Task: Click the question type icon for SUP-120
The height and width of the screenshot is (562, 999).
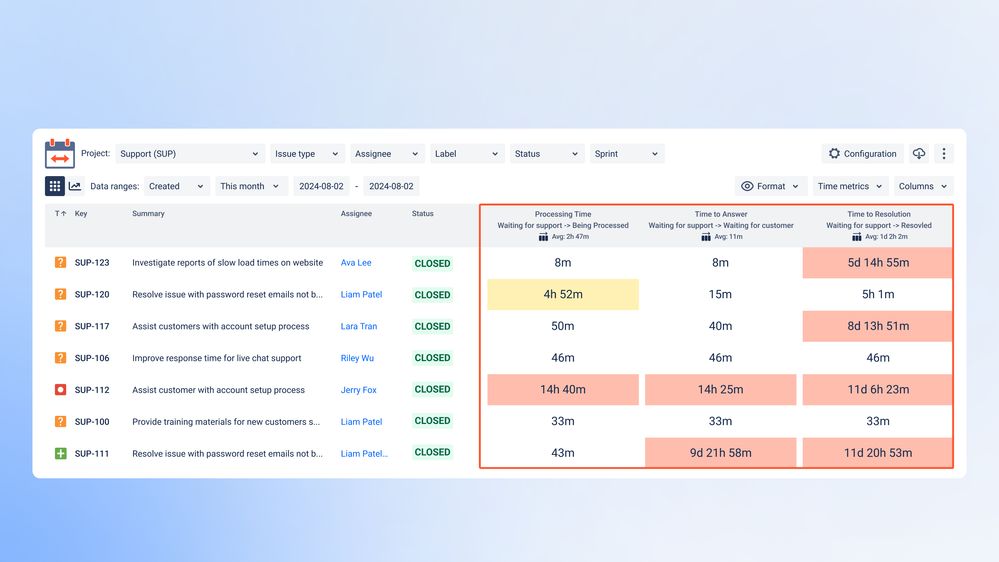Action: (x=61, y=294)
